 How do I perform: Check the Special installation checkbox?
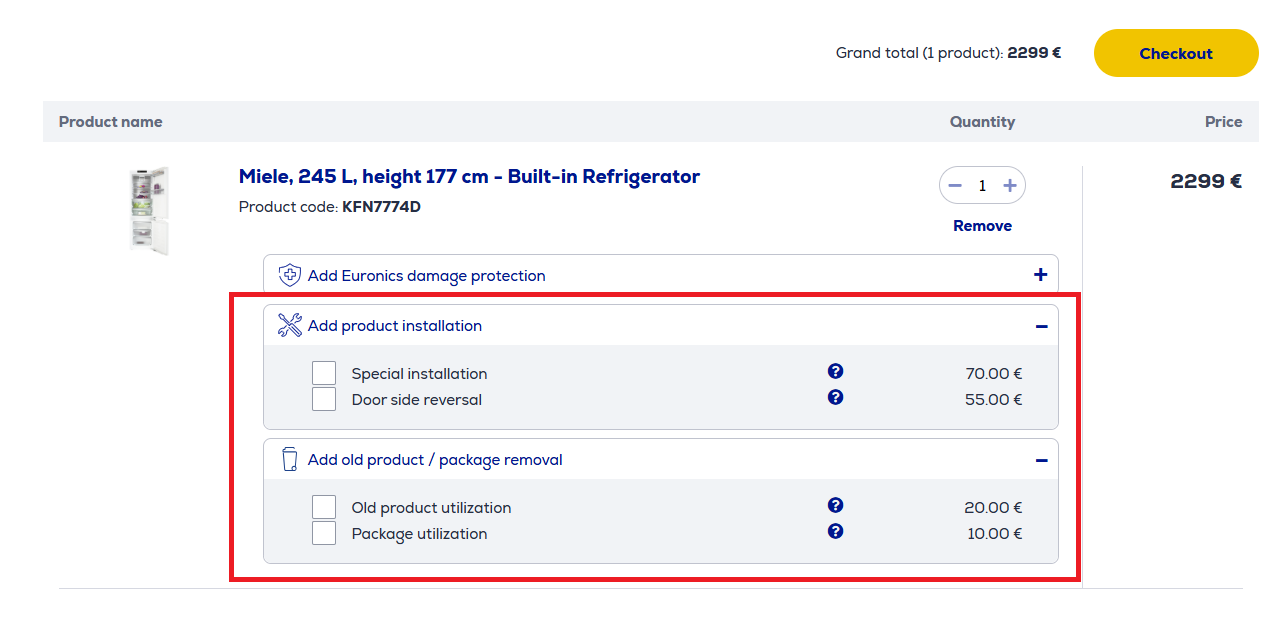324,373
